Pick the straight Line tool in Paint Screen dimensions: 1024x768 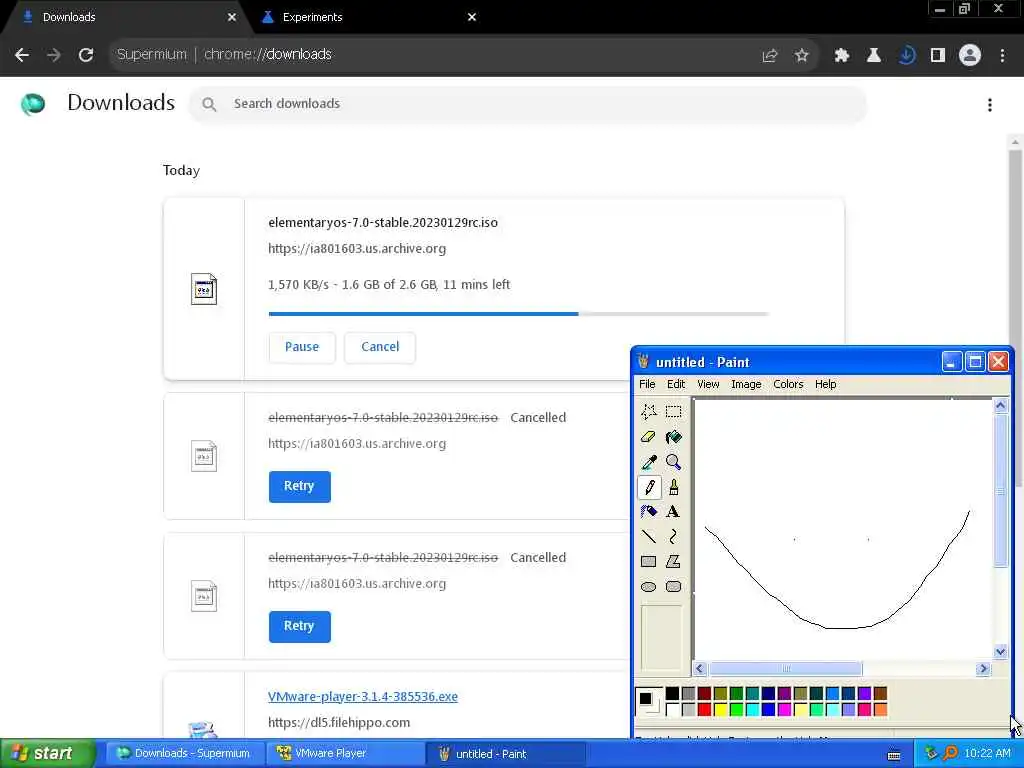pos(648,537)
